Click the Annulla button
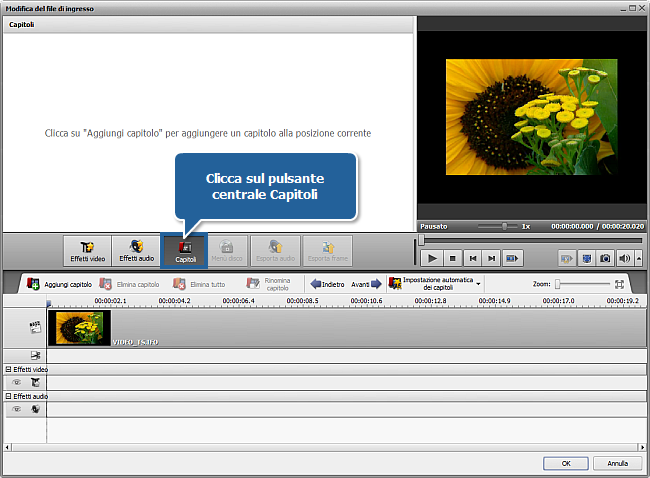Screen dimensions: 650x478 pyautogui.click(x=617, y=464)
